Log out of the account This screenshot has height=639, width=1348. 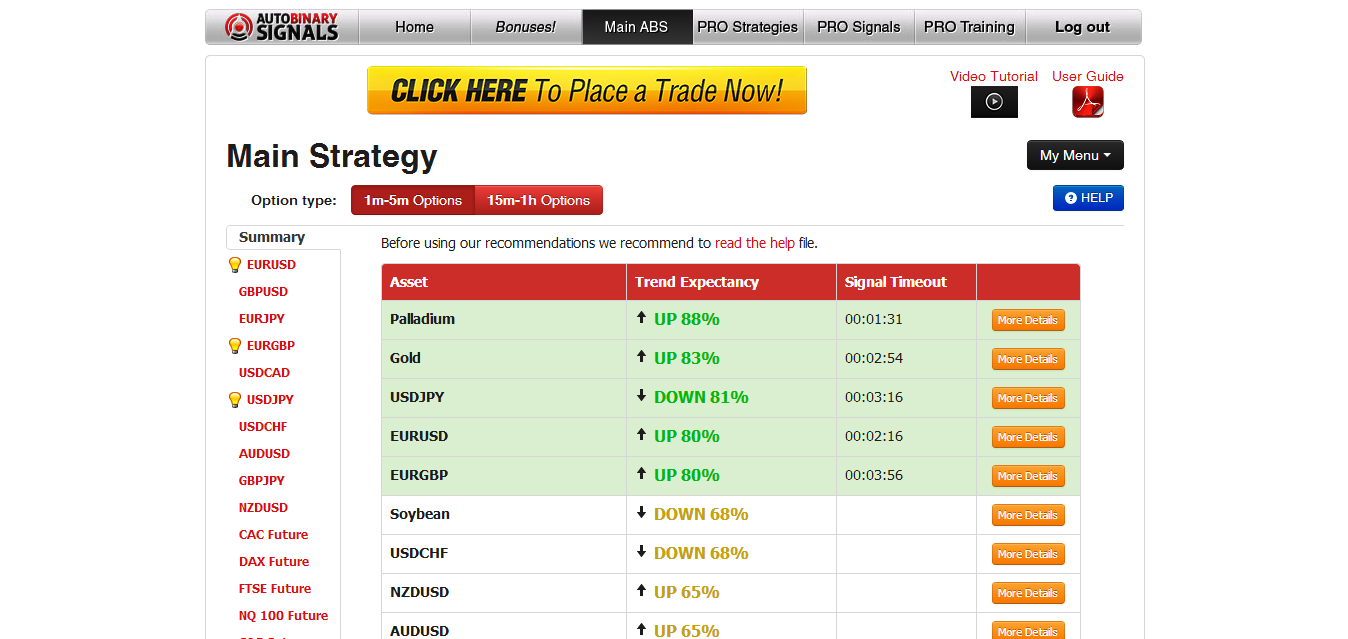[1083, 27]
